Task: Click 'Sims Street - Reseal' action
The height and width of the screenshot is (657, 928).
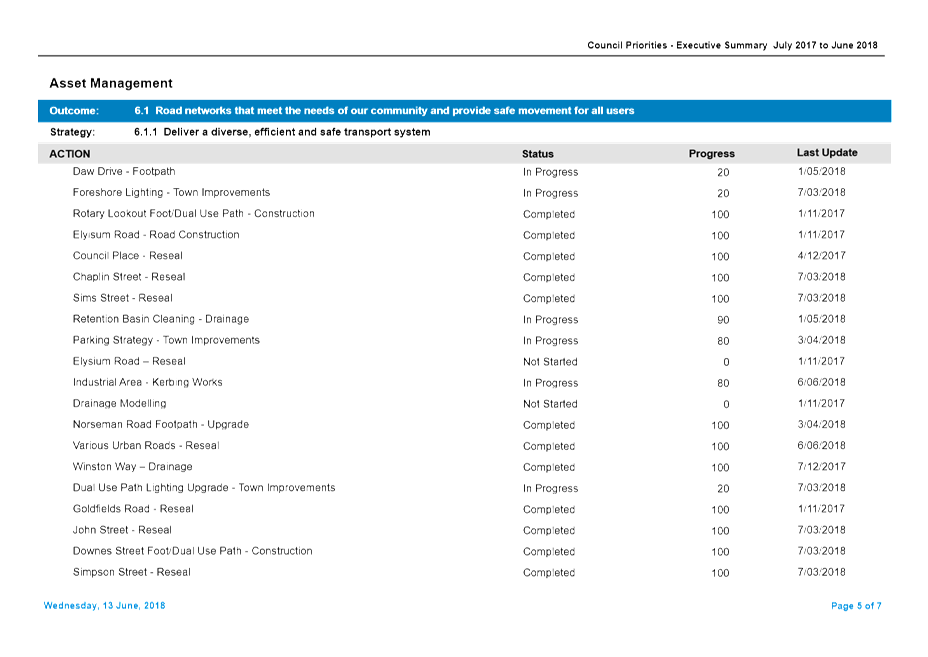Action: pyautogui.click(x=123, y=298)
